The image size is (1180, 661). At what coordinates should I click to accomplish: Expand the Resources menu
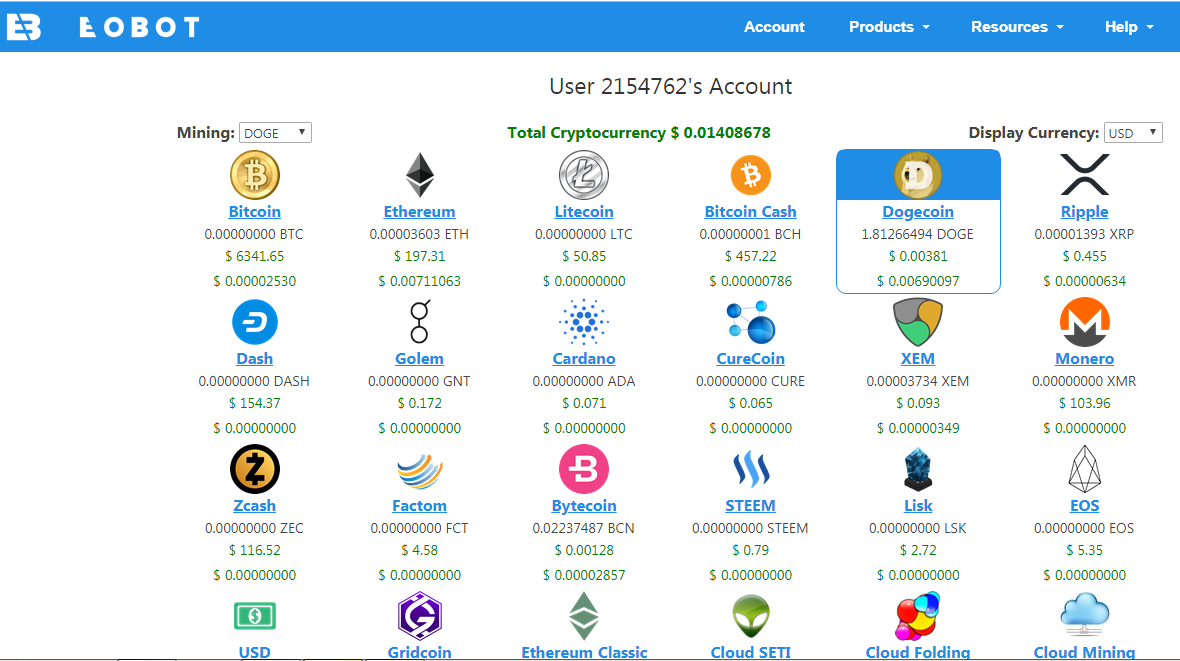click(x=1017, y=27)
